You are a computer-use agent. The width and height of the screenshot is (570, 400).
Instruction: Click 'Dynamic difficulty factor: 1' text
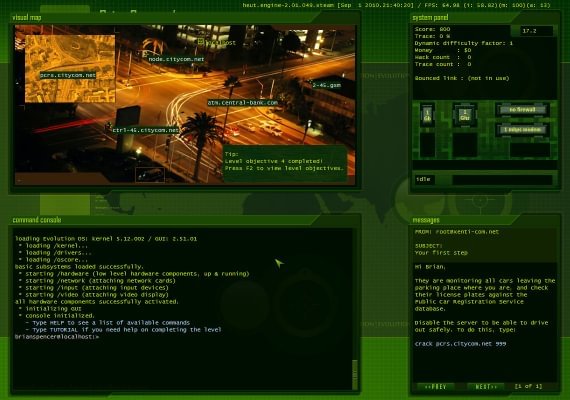click(x=463, y=43)
